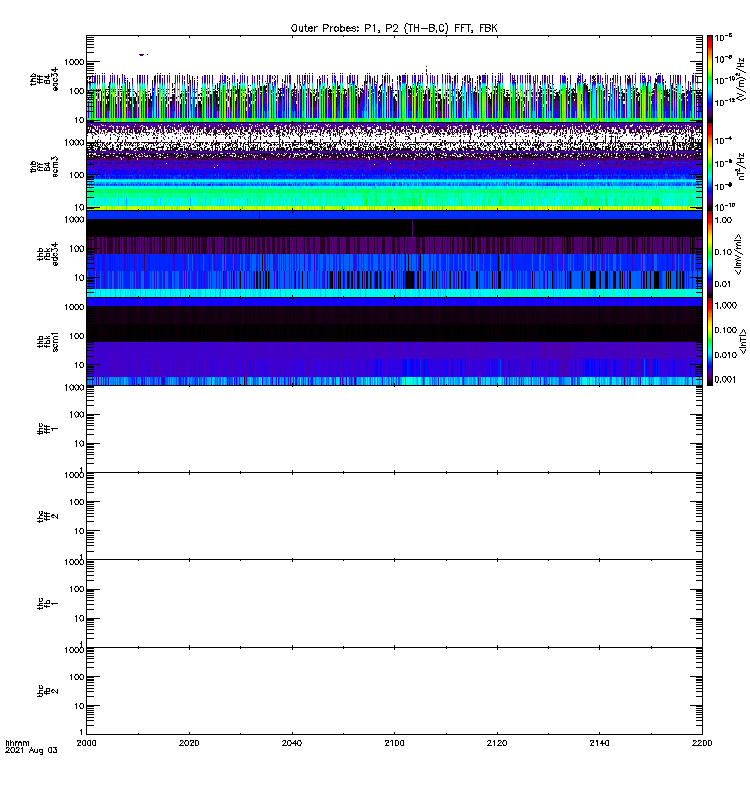Select the empty 'thc fff 1' panel
The width and height of the screenshot is (750, 800).
point(394,429)
